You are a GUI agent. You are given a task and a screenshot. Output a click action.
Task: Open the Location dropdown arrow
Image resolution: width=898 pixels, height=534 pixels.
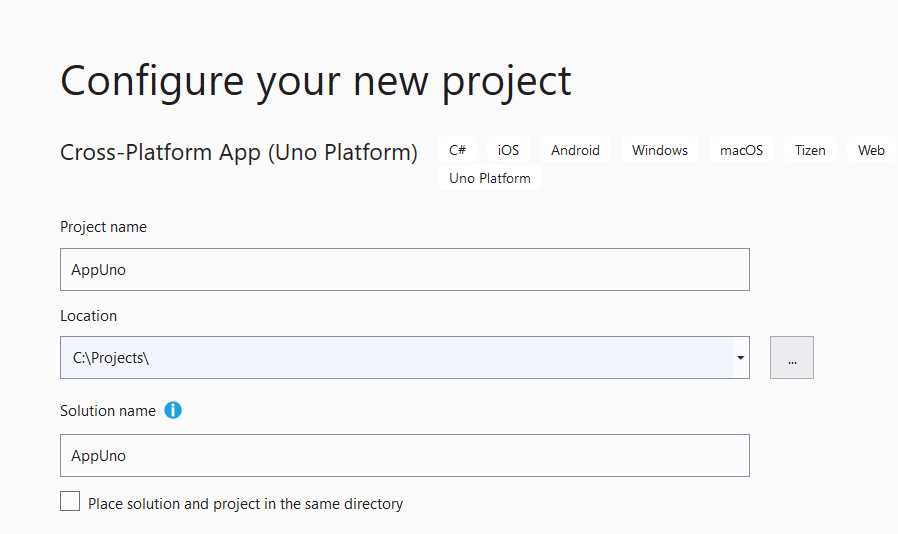[740, 358]
